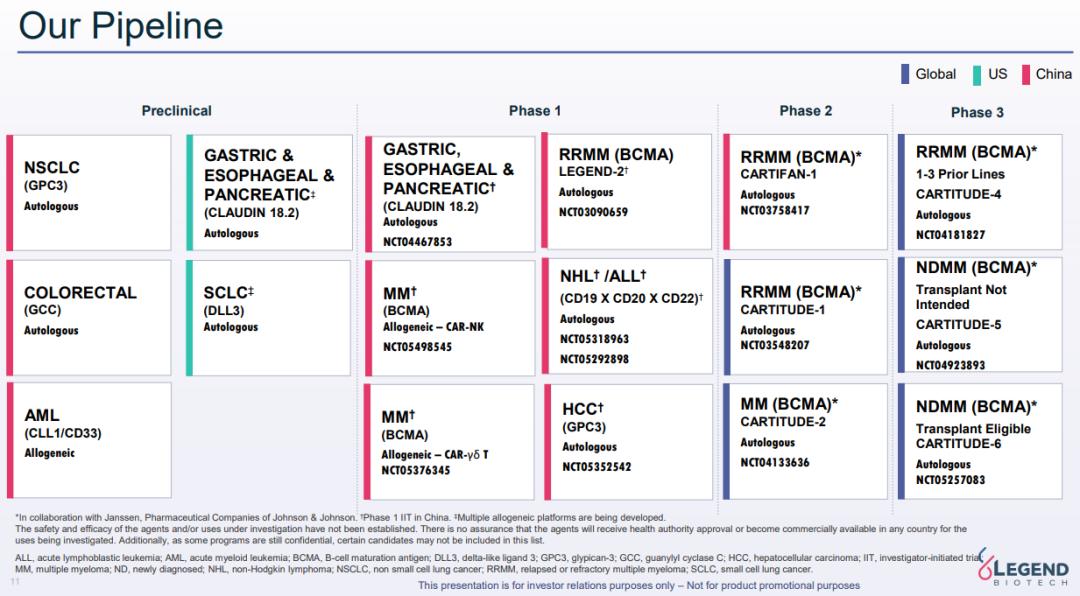Click the AML (CLL1/CD33) allogeneic card

[x=88, y=440]
